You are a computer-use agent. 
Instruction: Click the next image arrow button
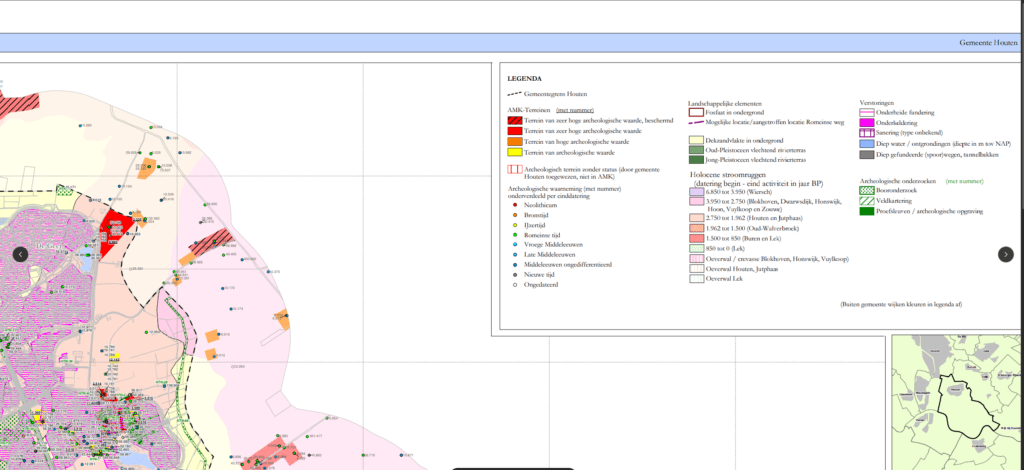click(x=1005, y=254)
